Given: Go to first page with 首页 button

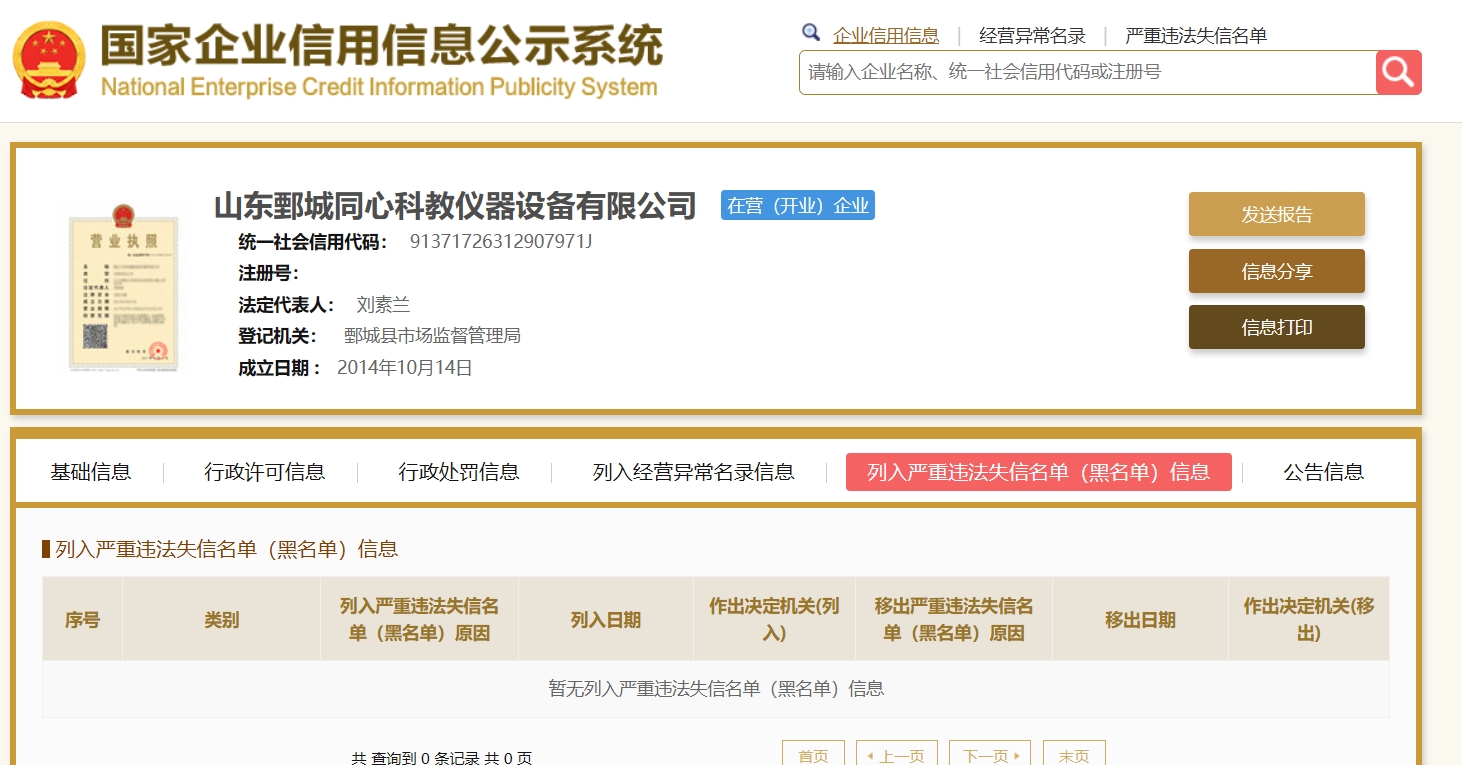Looking at the screenshot, I should pyautogui.click(x=813, y=755).
